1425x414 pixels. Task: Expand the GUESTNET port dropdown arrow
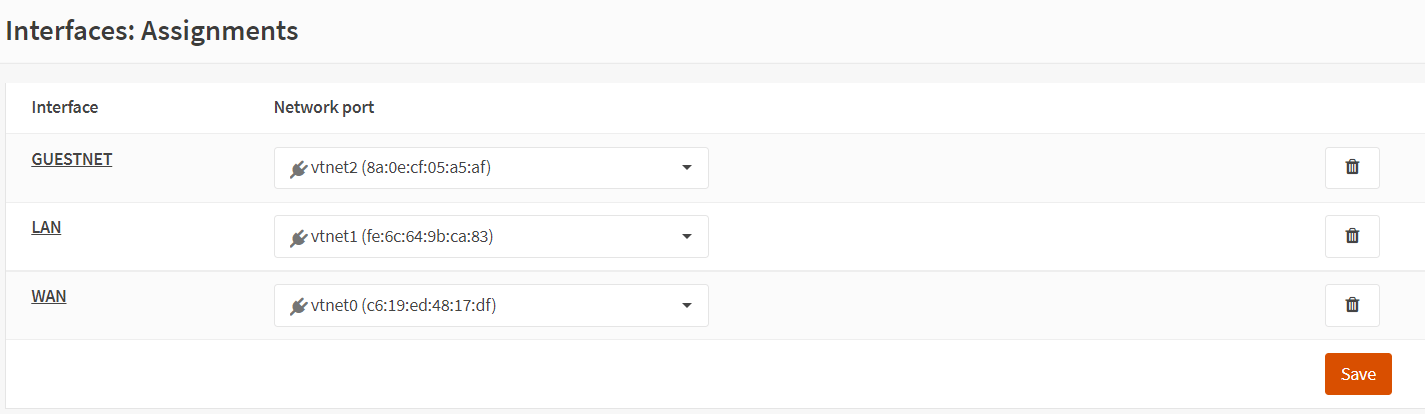[687, 168]
